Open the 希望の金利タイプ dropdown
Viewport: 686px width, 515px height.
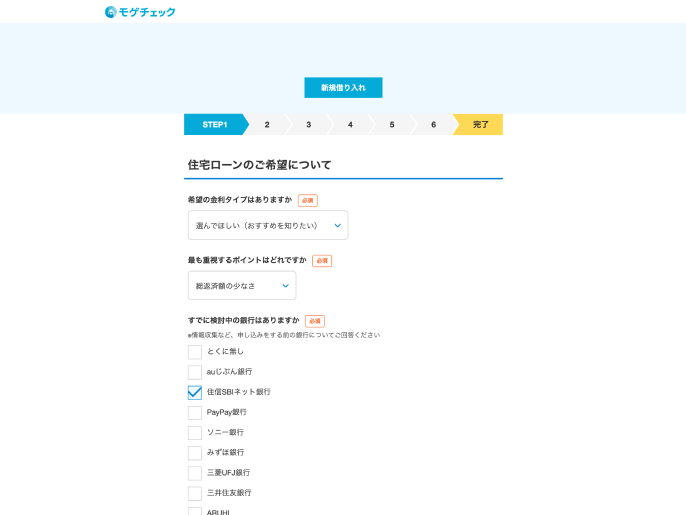(x=268, y=226)
